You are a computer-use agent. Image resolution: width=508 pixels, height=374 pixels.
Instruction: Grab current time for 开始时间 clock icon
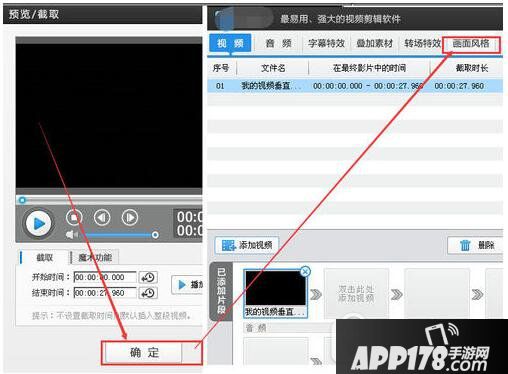148,277
